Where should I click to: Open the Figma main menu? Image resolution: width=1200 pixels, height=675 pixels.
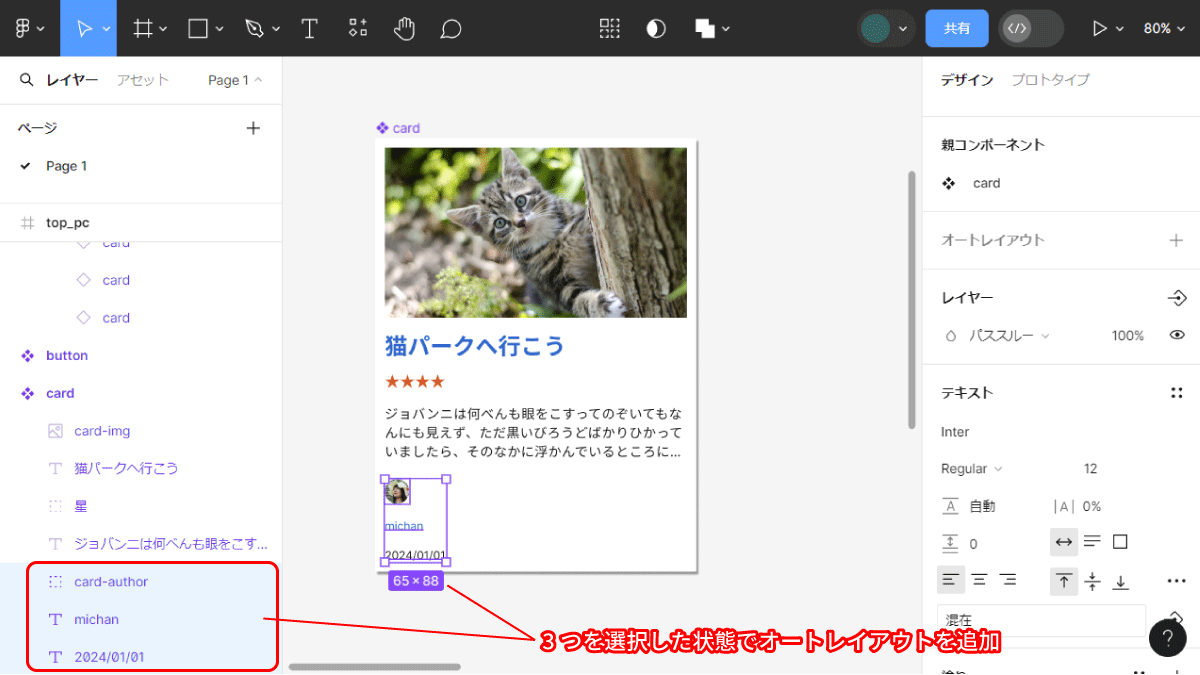[x=23, y=29]
